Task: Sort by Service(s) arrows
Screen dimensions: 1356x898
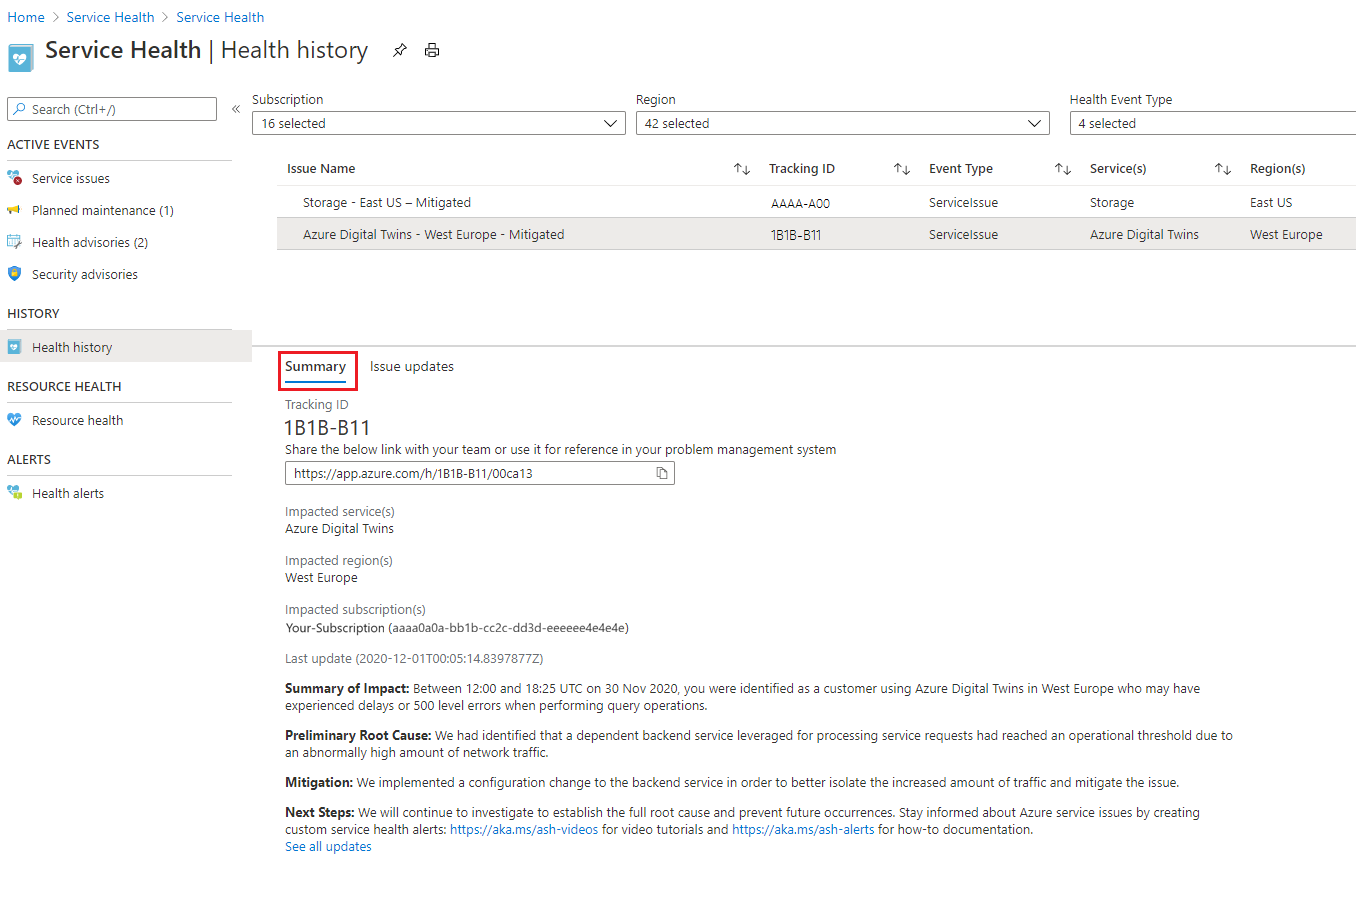Action: point(1223,169)
